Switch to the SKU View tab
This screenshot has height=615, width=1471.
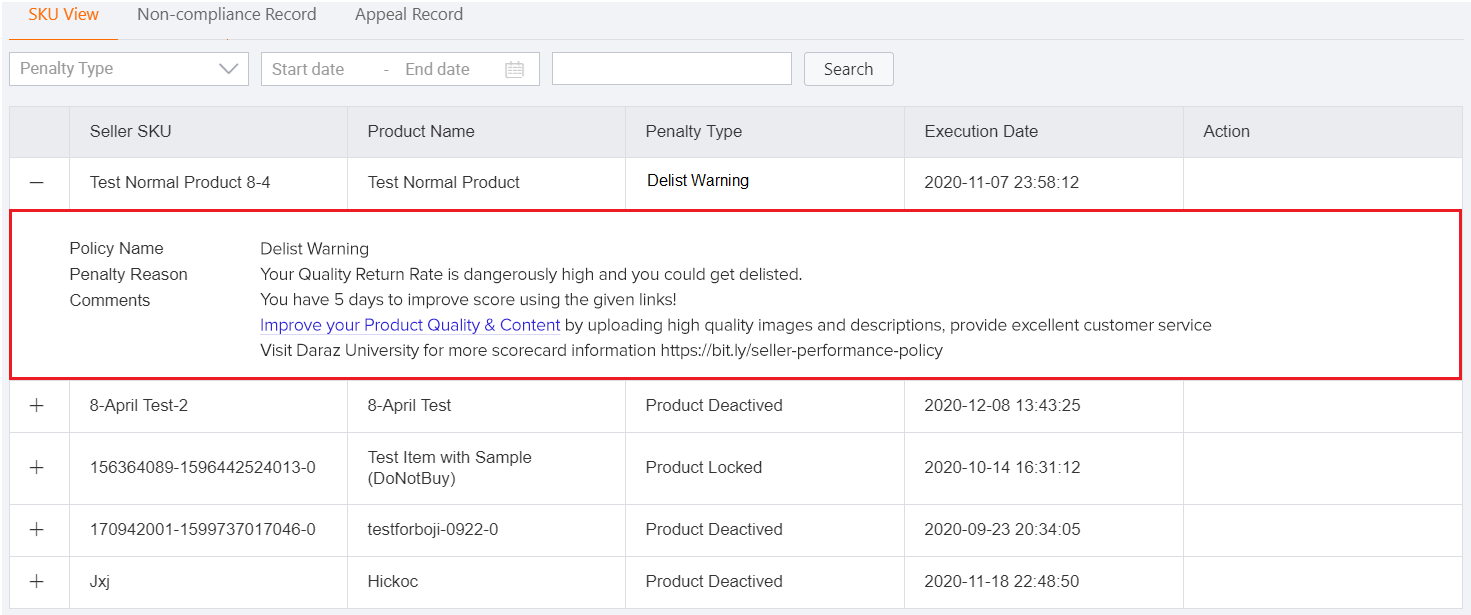point(63,15)
